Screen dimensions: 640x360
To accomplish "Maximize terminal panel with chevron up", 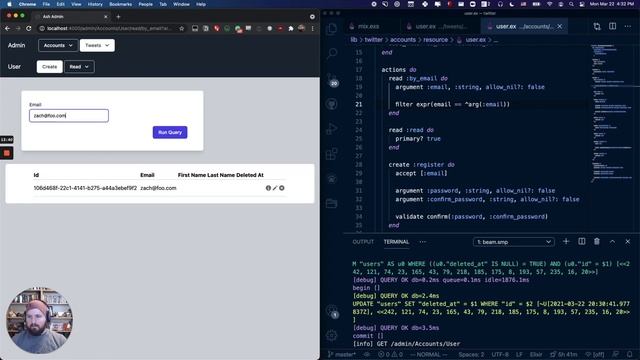I will pos(612,242).
